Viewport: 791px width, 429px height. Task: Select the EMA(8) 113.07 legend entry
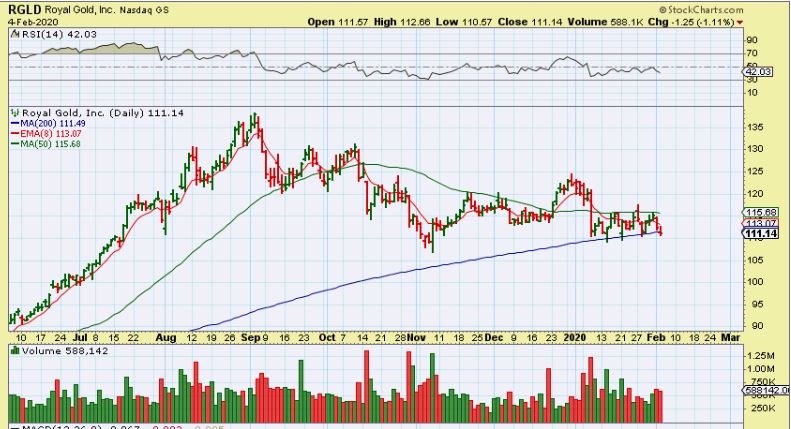click(x=46, y=134)
